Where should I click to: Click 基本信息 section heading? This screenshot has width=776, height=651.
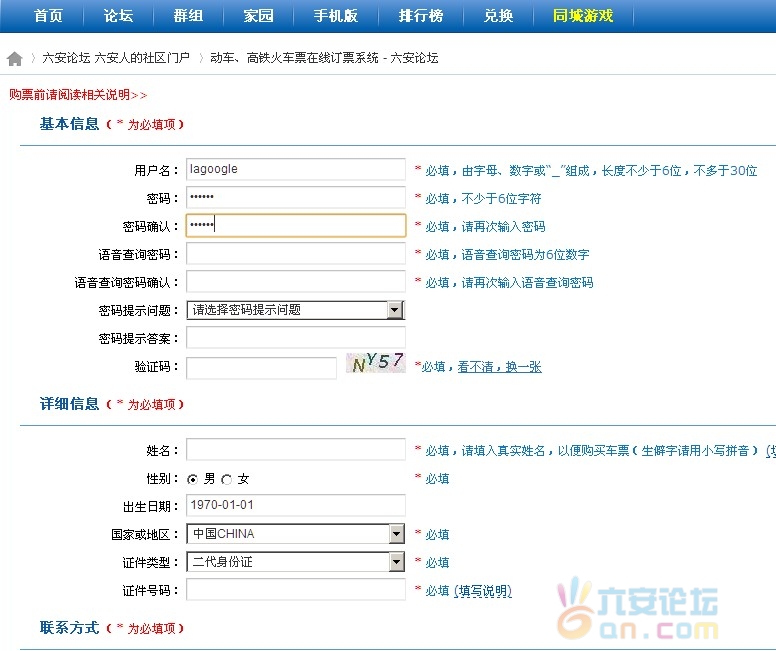(69, 124)
